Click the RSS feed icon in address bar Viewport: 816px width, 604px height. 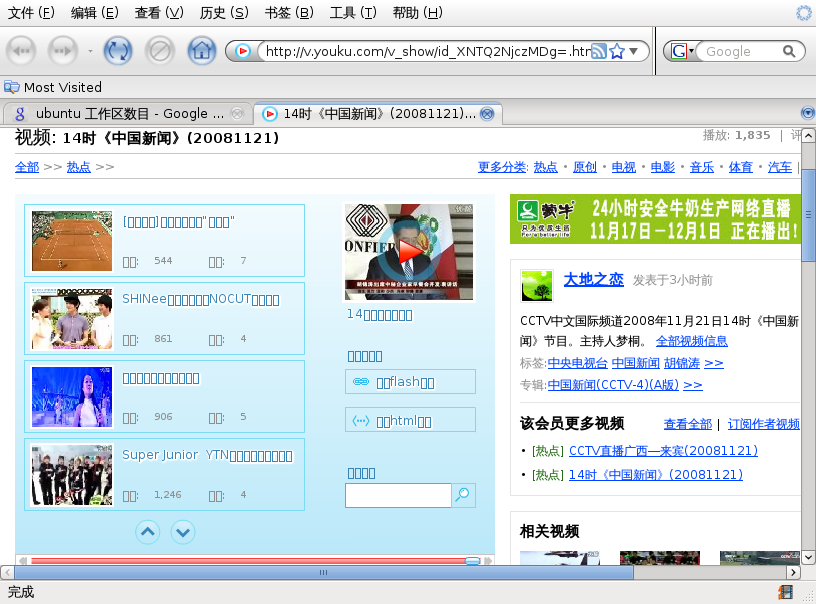click(x=599, y=51)
